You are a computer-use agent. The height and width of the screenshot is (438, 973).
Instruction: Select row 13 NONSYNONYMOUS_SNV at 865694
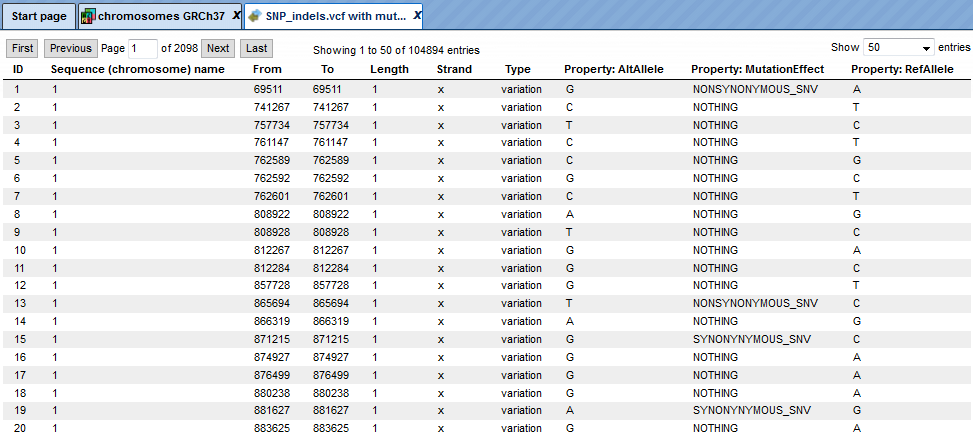tap(486, 303)
